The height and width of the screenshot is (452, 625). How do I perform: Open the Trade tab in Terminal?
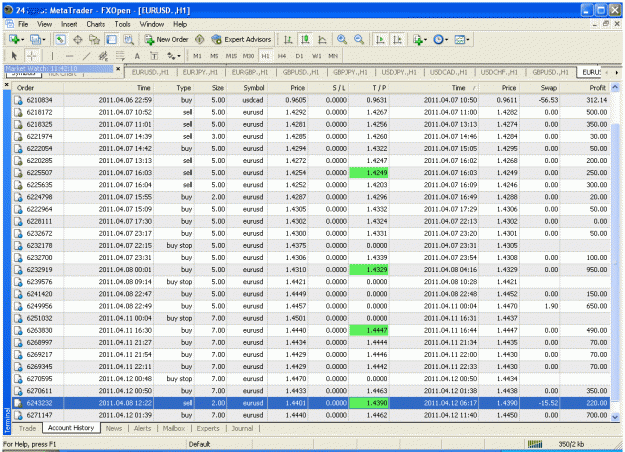(x=27, y=428)
